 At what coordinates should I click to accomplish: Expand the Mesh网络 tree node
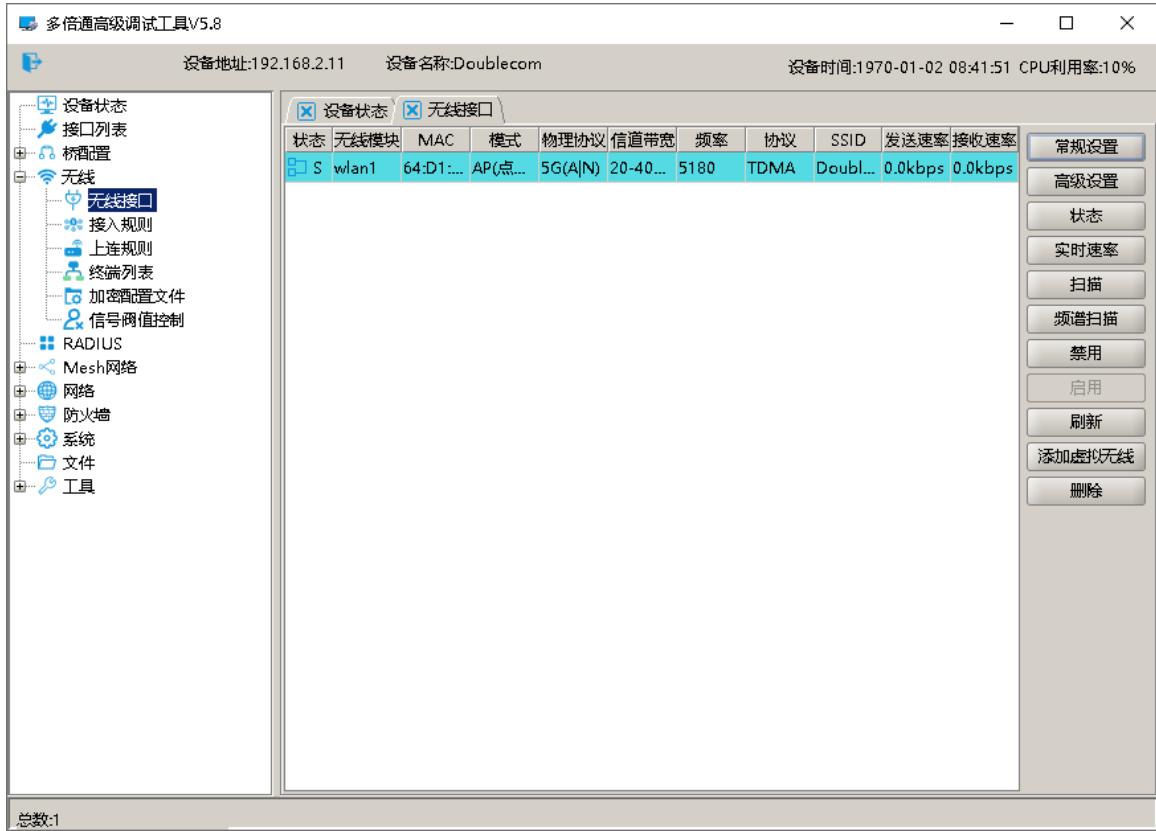pyautogui.click(x=20, y=367)
